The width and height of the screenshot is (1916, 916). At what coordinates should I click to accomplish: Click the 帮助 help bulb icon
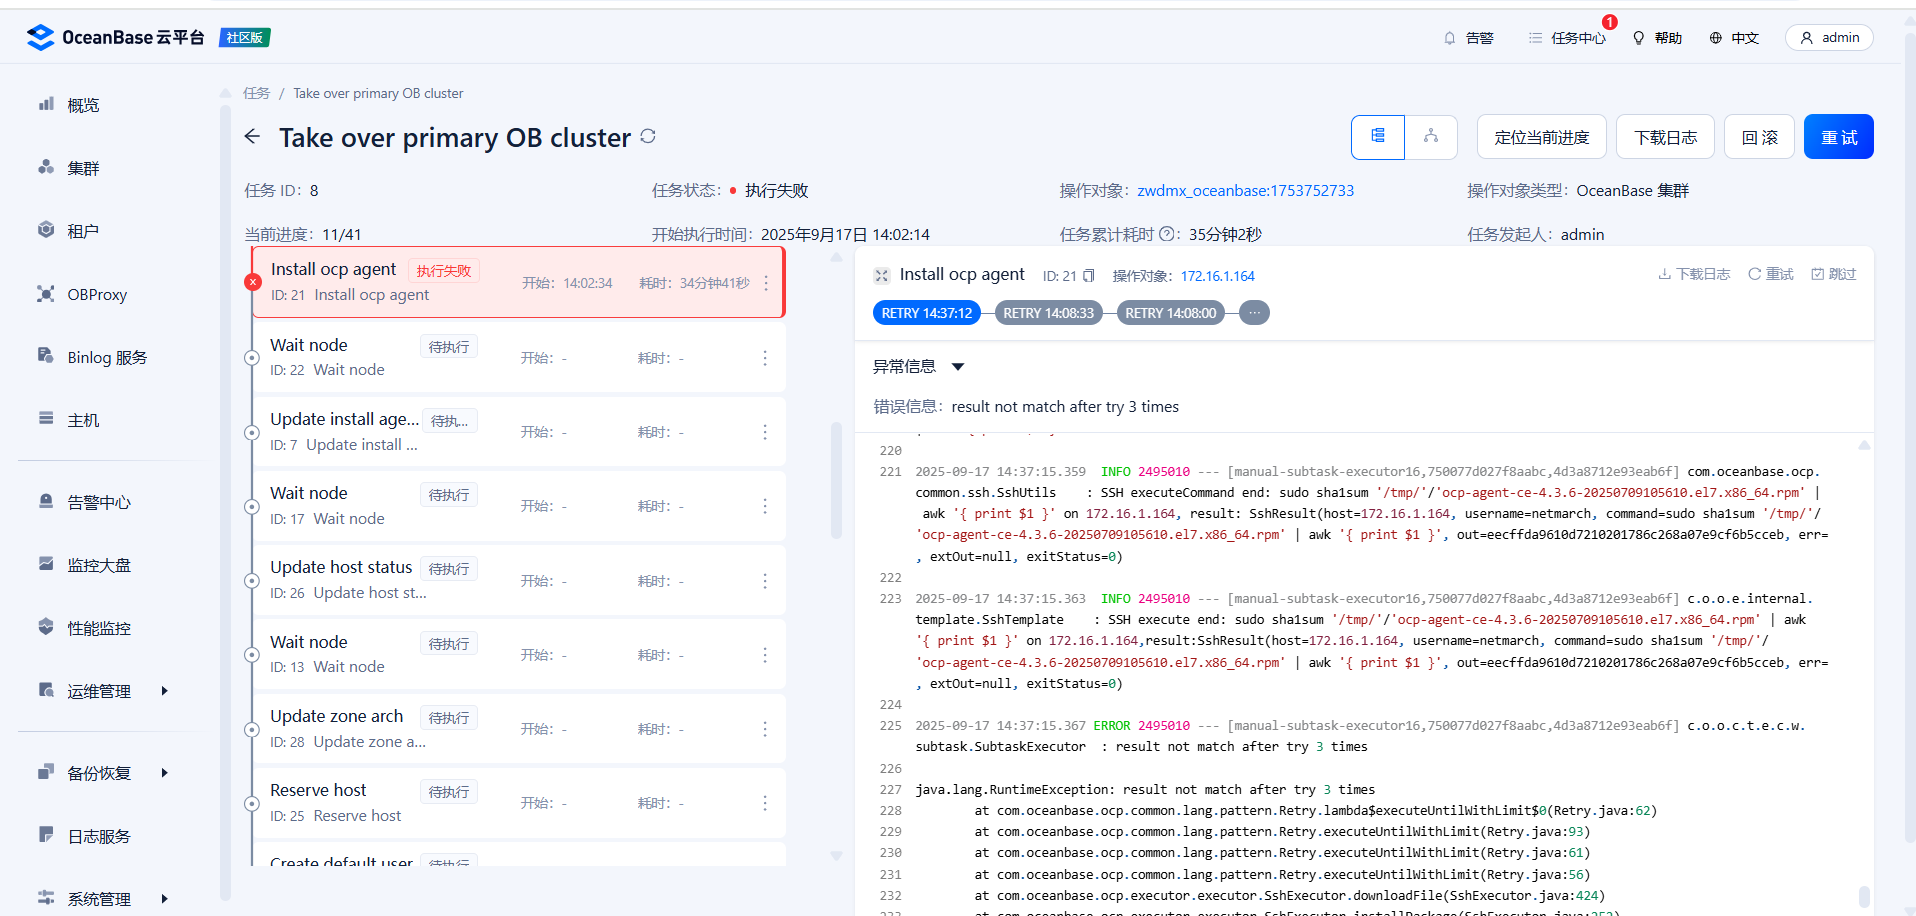1638,38
